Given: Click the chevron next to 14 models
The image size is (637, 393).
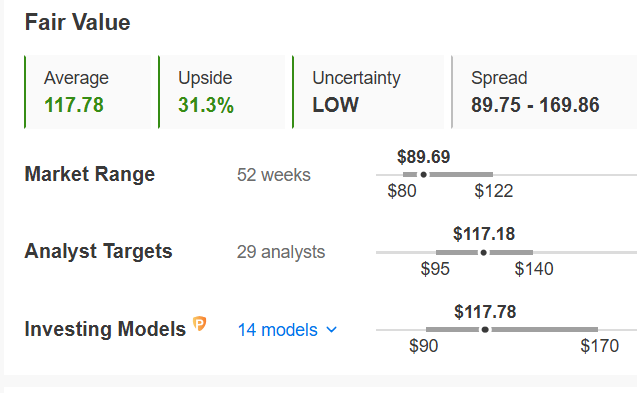Looking at the screenshot, I should pyautogui.click(x=332, y=330).
